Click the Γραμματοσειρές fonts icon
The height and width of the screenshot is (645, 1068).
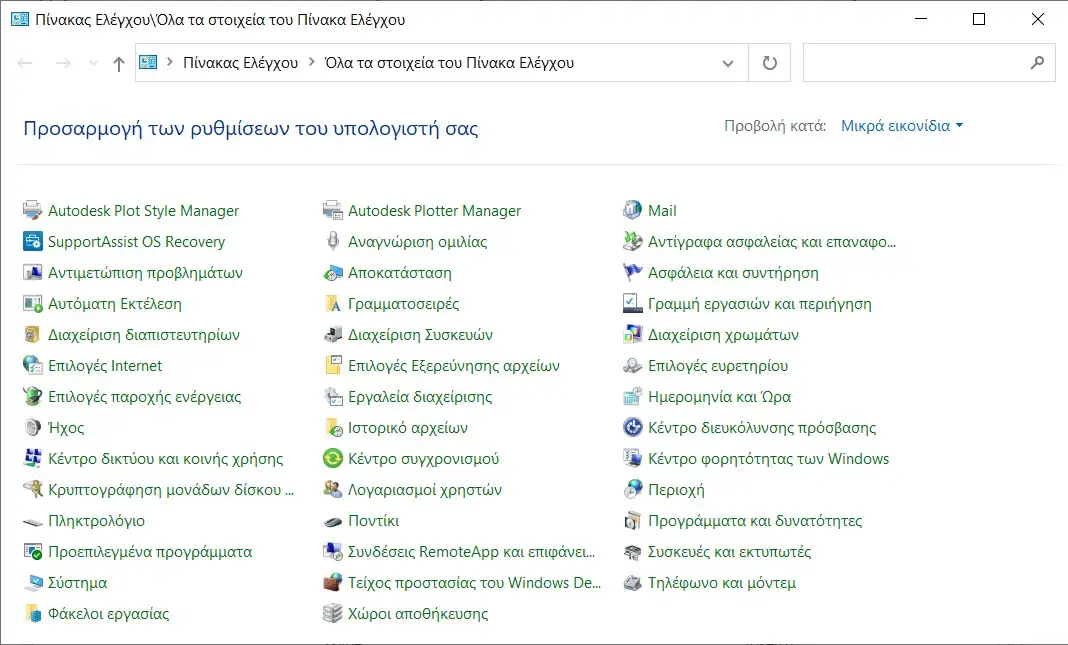click(332, 303)
